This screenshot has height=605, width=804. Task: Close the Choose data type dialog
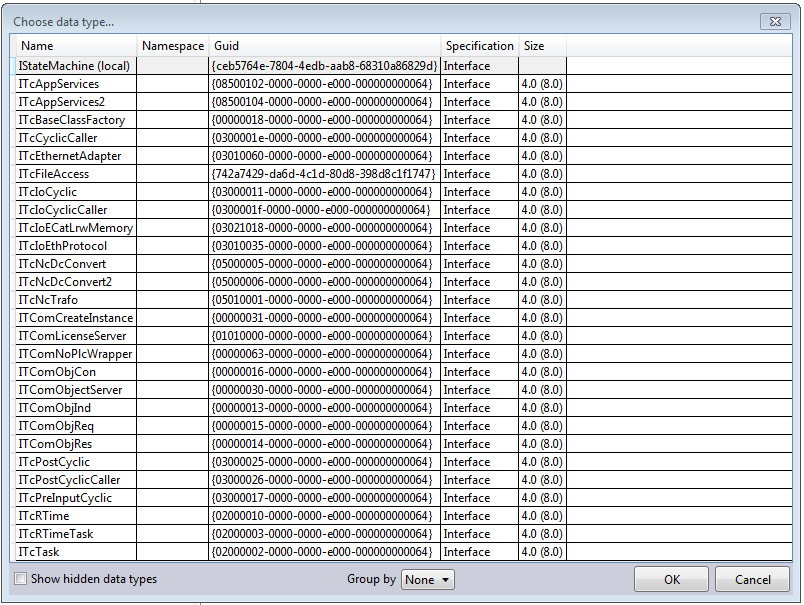pyautogui.click(x=775, y=22)
